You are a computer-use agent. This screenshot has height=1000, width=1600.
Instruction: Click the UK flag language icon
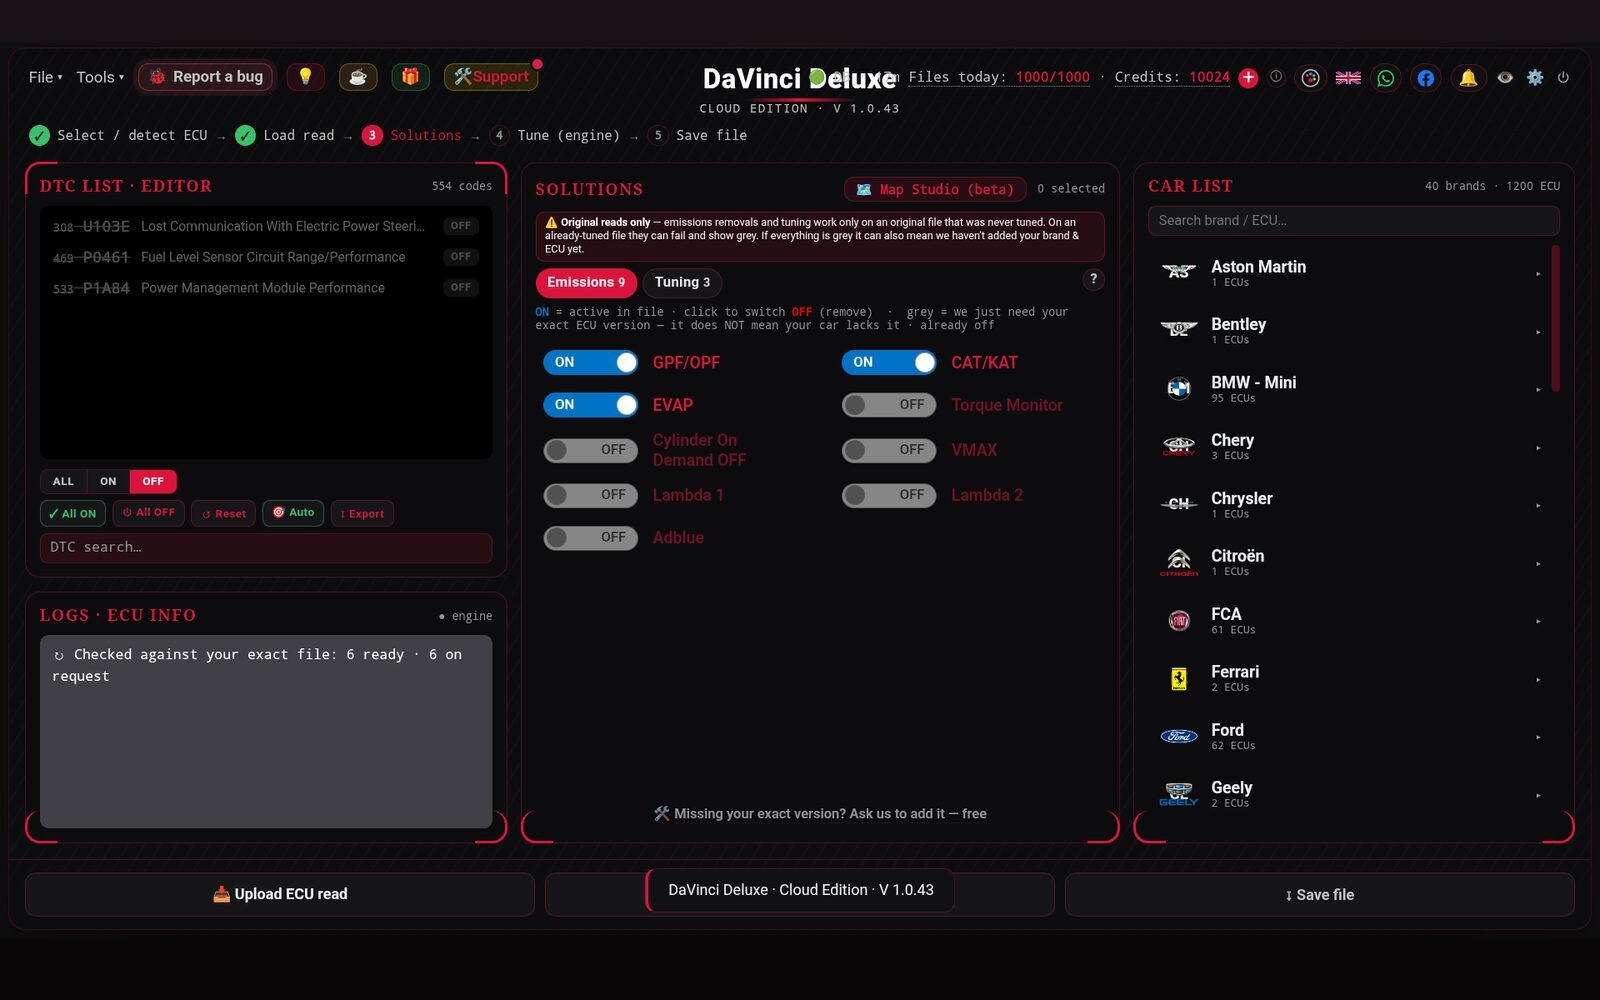(1348, 78)
